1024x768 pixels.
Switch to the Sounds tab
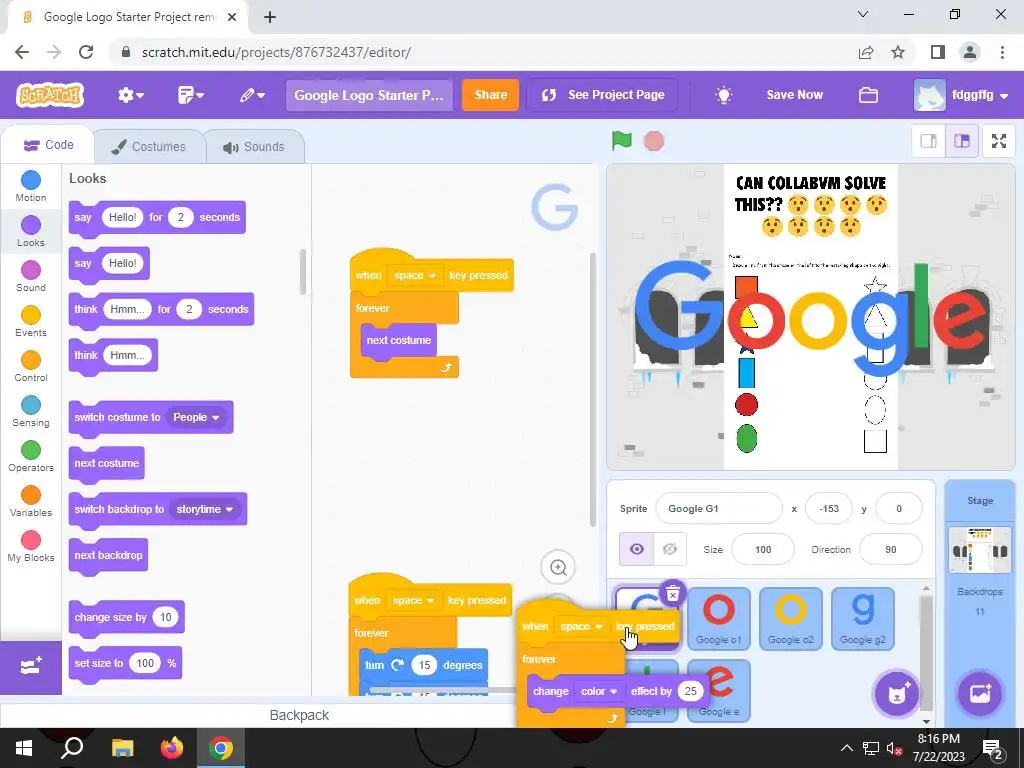point(255,147)
